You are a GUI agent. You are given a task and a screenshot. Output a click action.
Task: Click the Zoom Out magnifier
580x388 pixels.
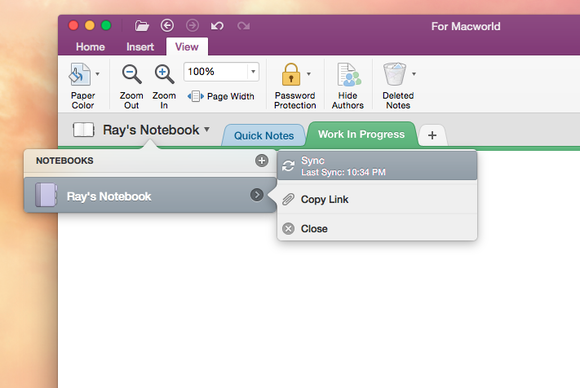(x=132, y=74)
